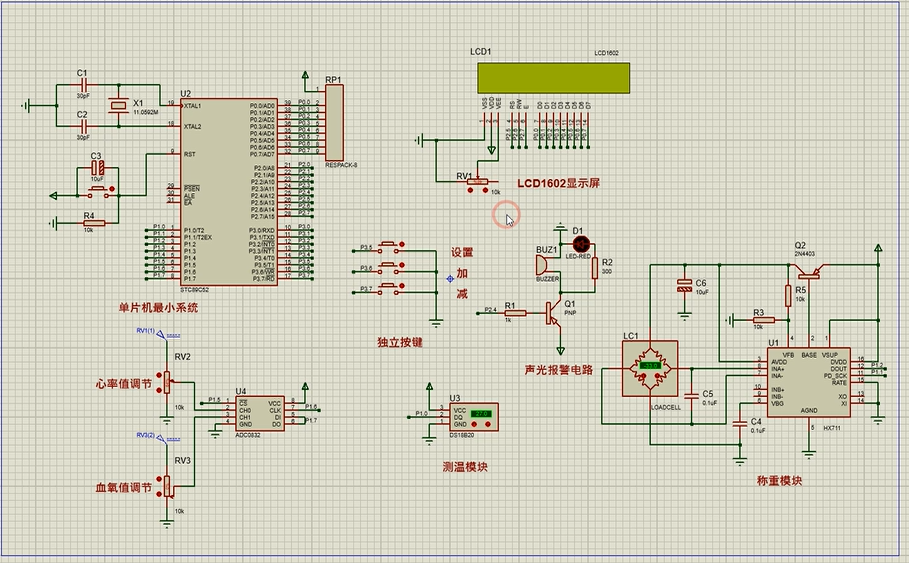The width and height of the screenshot is (909, 563).
Task: Click the green LCD1602 display screen
Action: click(x=553, y=77)
